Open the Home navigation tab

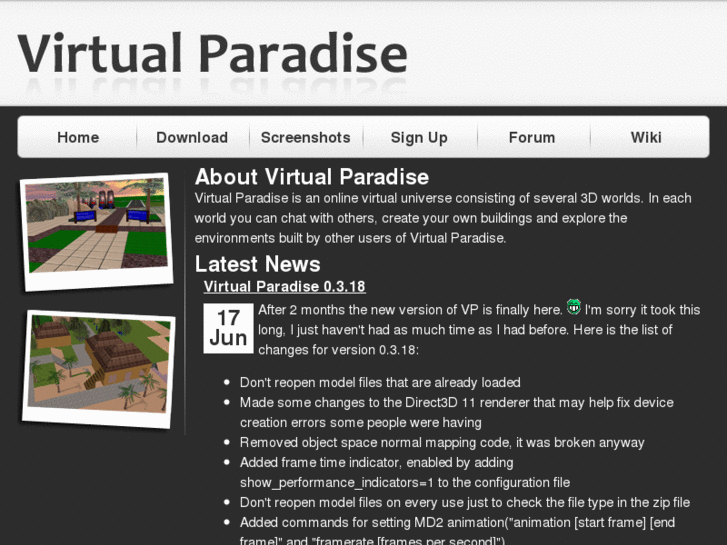pos(77,137)
